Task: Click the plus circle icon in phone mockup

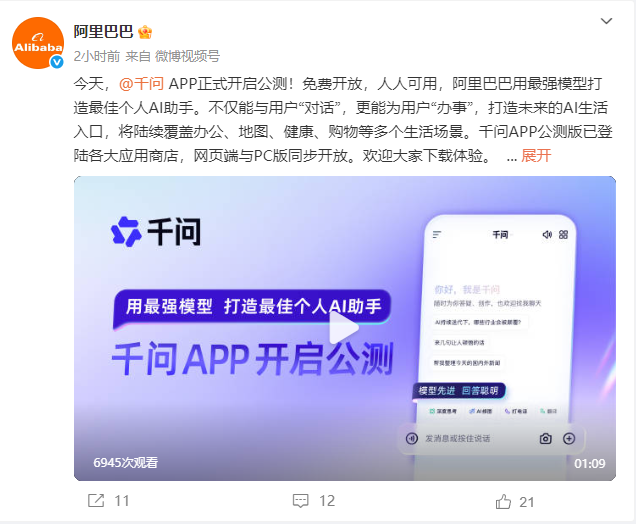Action: (x=569, y=438)
